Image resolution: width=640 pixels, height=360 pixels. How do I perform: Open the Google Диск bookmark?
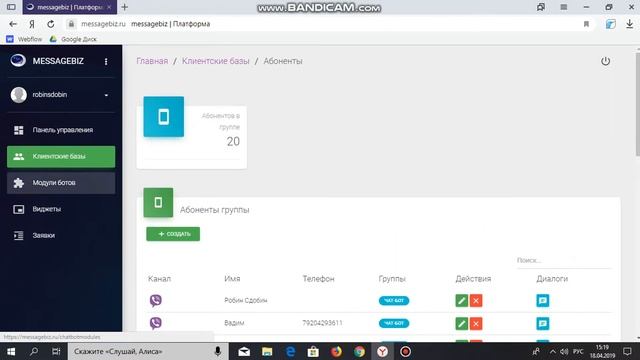pyautogui.click(x=73, y=39)
